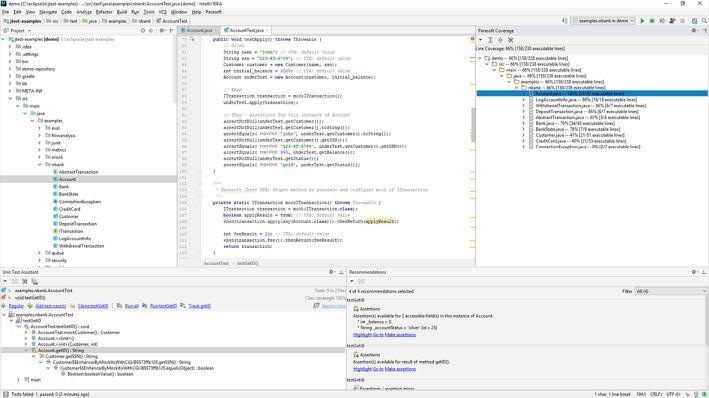Expand LogAccountInfo.java coverage row
709x398 pixels.
pyautogui.click(x=524, y=100)
